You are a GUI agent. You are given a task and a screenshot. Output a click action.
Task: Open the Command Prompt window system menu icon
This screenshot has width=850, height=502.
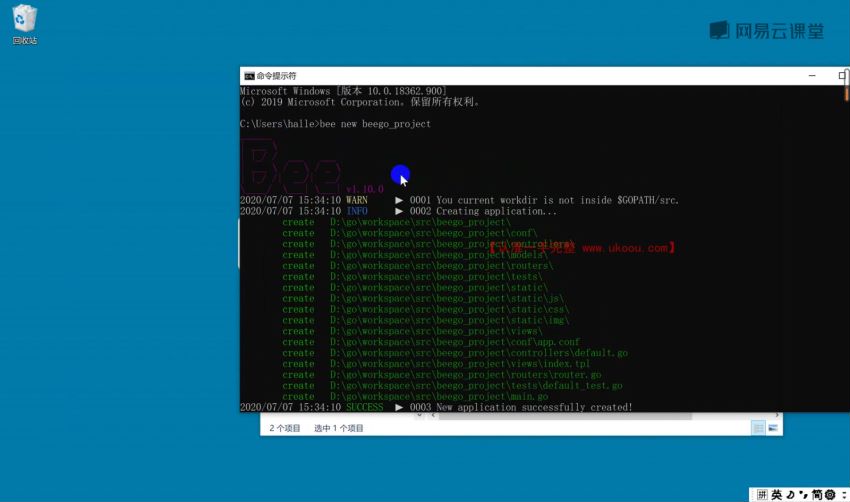[249, 76]
